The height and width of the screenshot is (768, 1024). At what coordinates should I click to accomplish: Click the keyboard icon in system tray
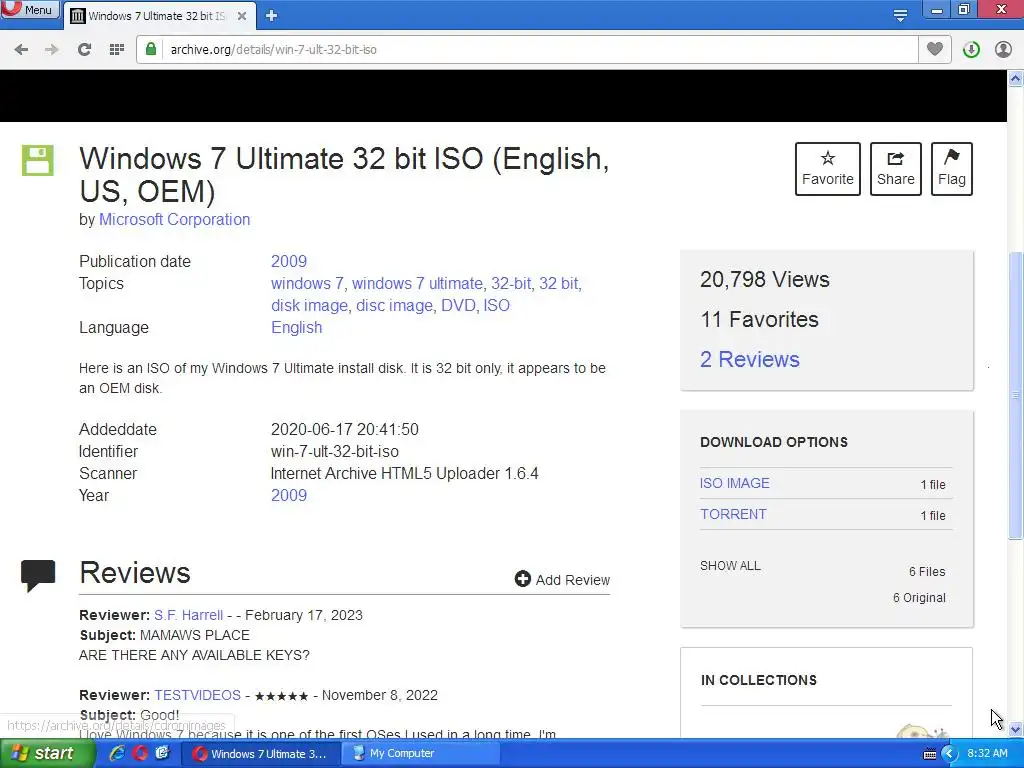(x=929, y=754)
